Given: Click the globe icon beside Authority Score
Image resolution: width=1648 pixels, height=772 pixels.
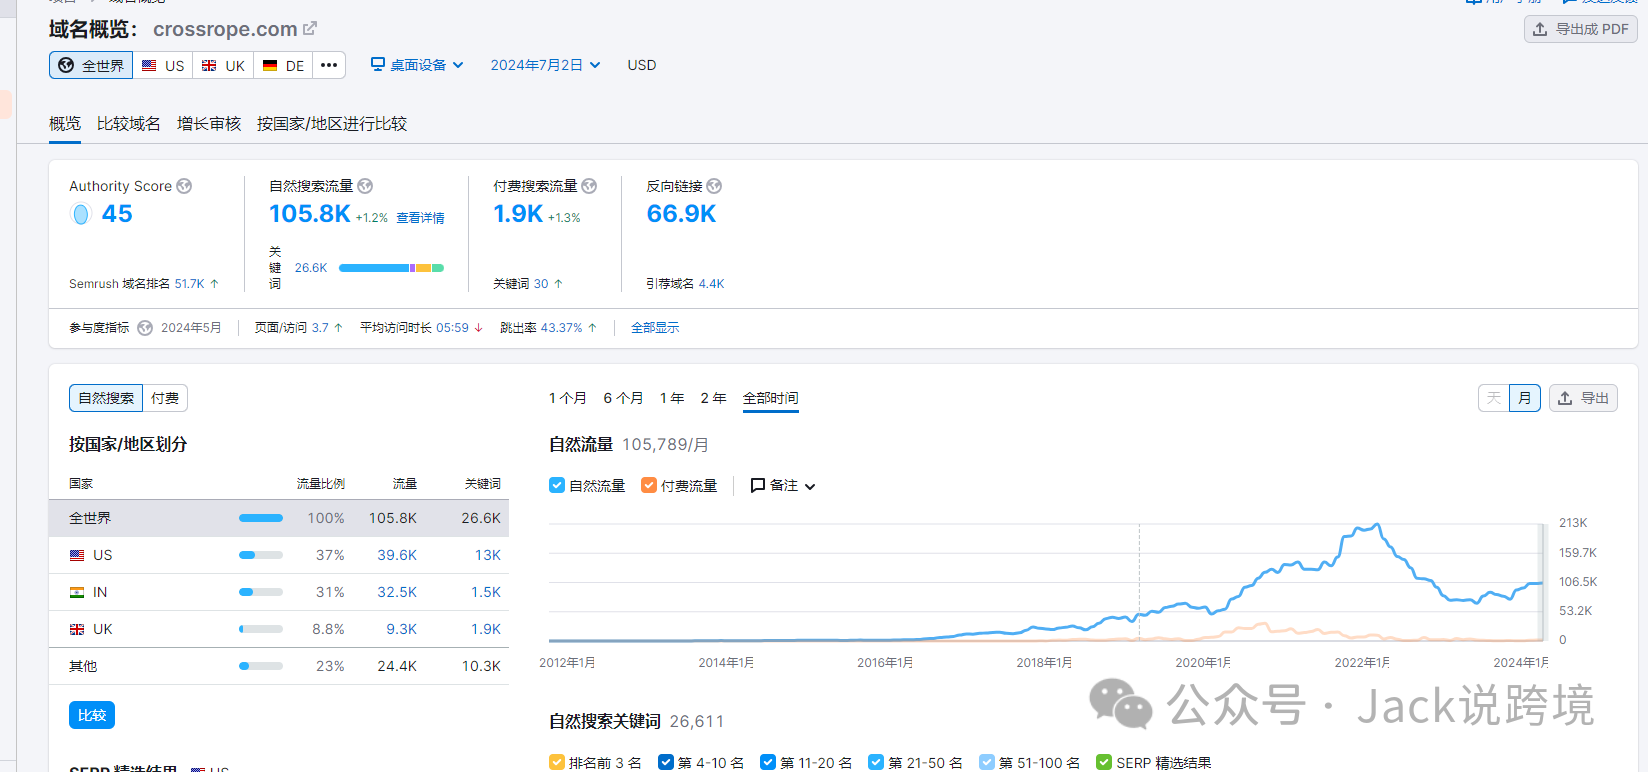Looking at the screenshot, I should pyautogui.click(x=184, y=186).
